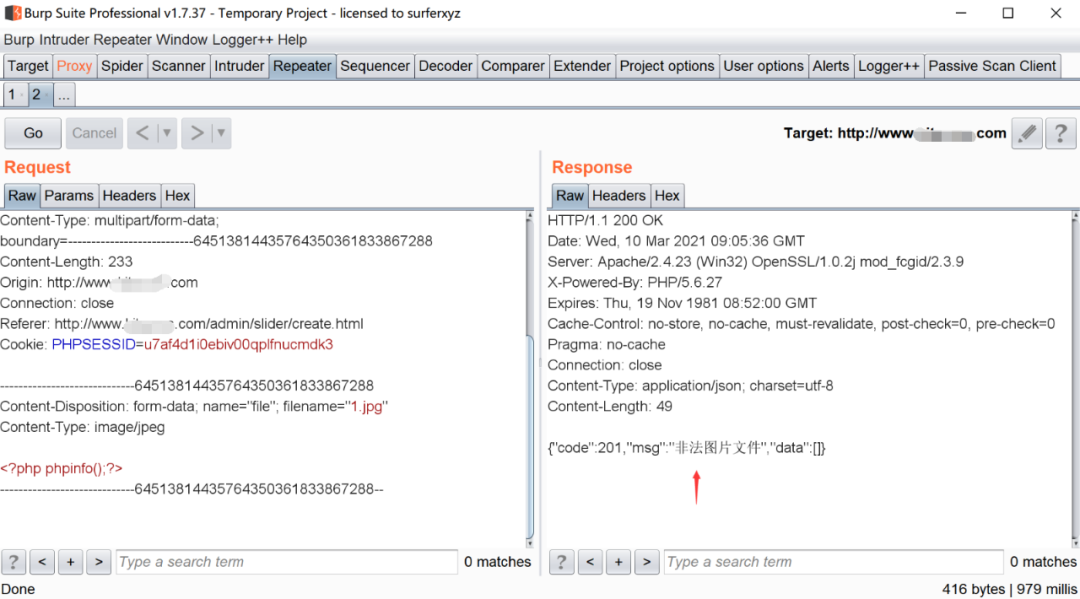Open the Project options tab
This screenshot has width=1080, height=599.
[667, 66]
